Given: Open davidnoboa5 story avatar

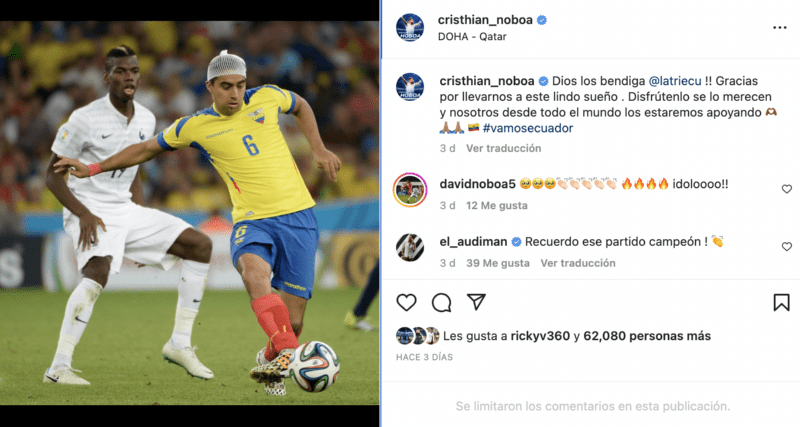Looking at the screenshot, I should (x=410, y=190).
